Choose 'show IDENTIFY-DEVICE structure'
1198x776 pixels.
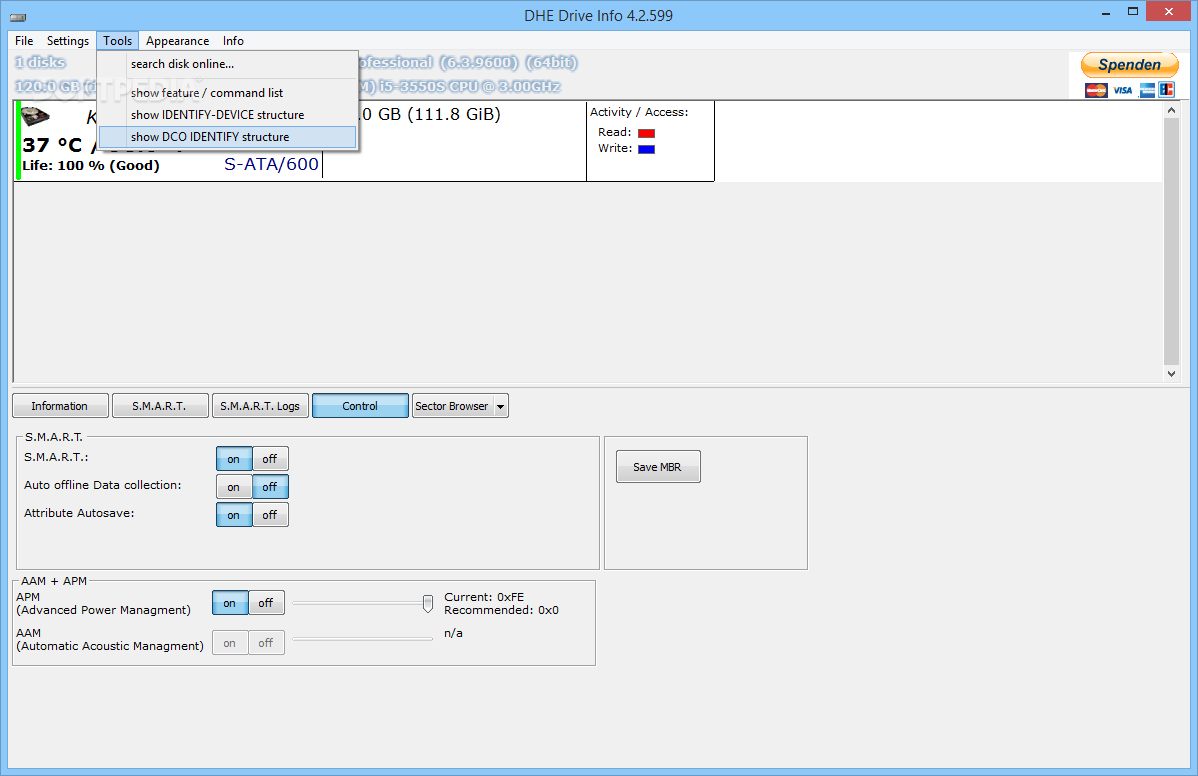coord(228,115)
